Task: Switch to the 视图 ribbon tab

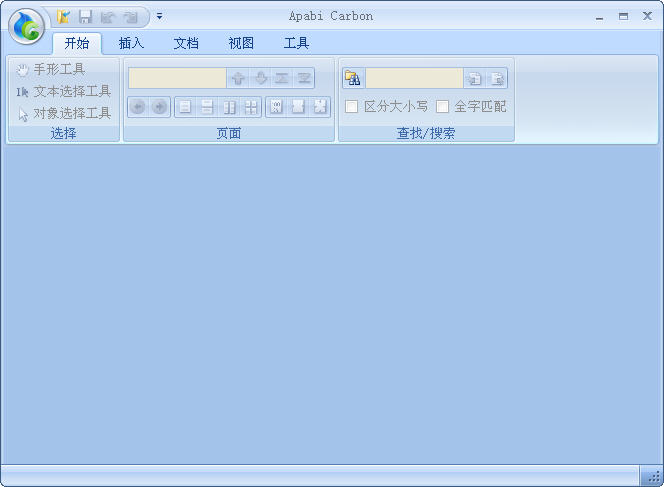Action: click(x=241, y=43)
